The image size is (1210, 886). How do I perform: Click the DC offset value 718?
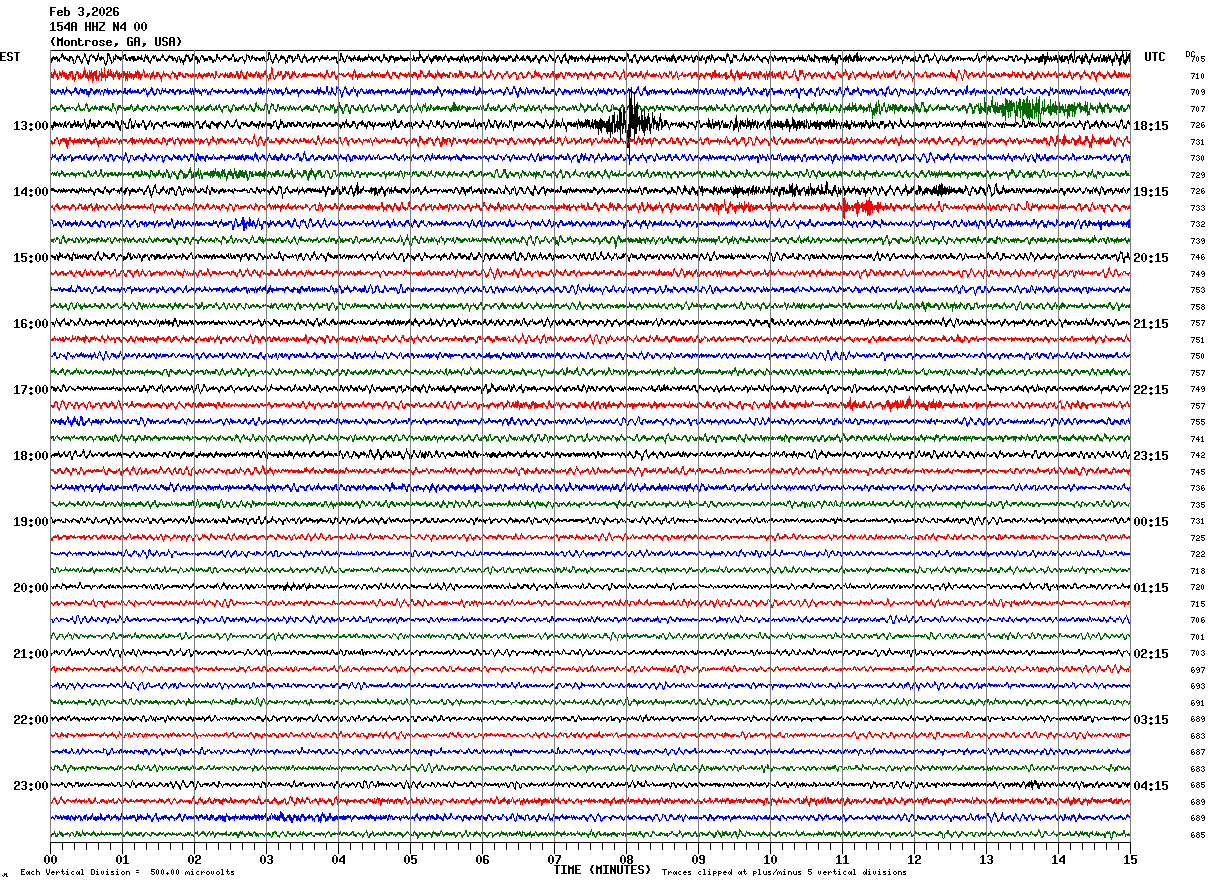[x=1197, y=571]
